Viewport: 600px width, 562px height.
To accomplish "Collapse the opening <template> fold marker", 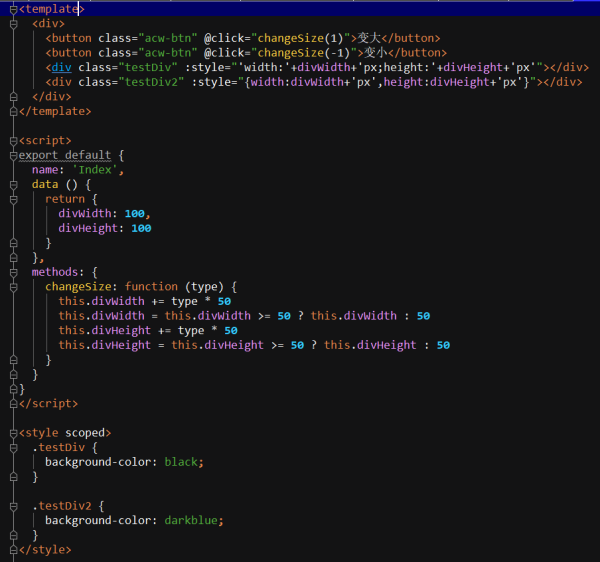I will [x=13, y=10].
